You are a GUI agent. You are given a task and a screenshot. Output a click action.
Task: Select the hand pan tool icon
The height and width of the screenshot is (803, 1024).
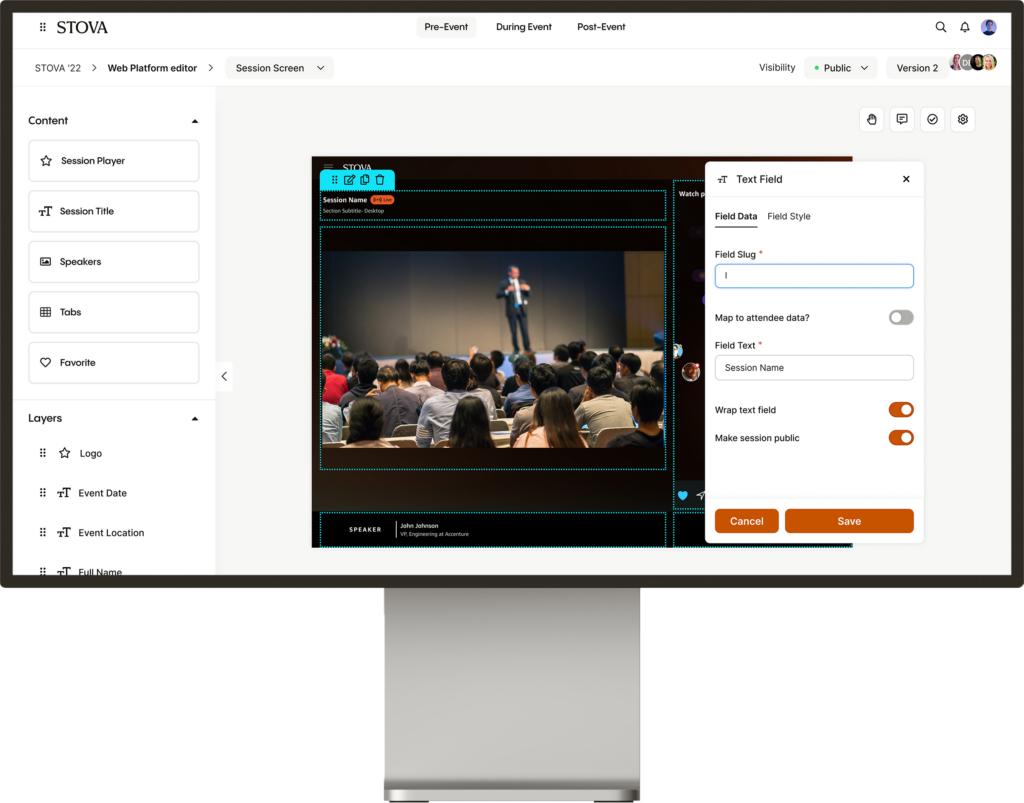871,119
